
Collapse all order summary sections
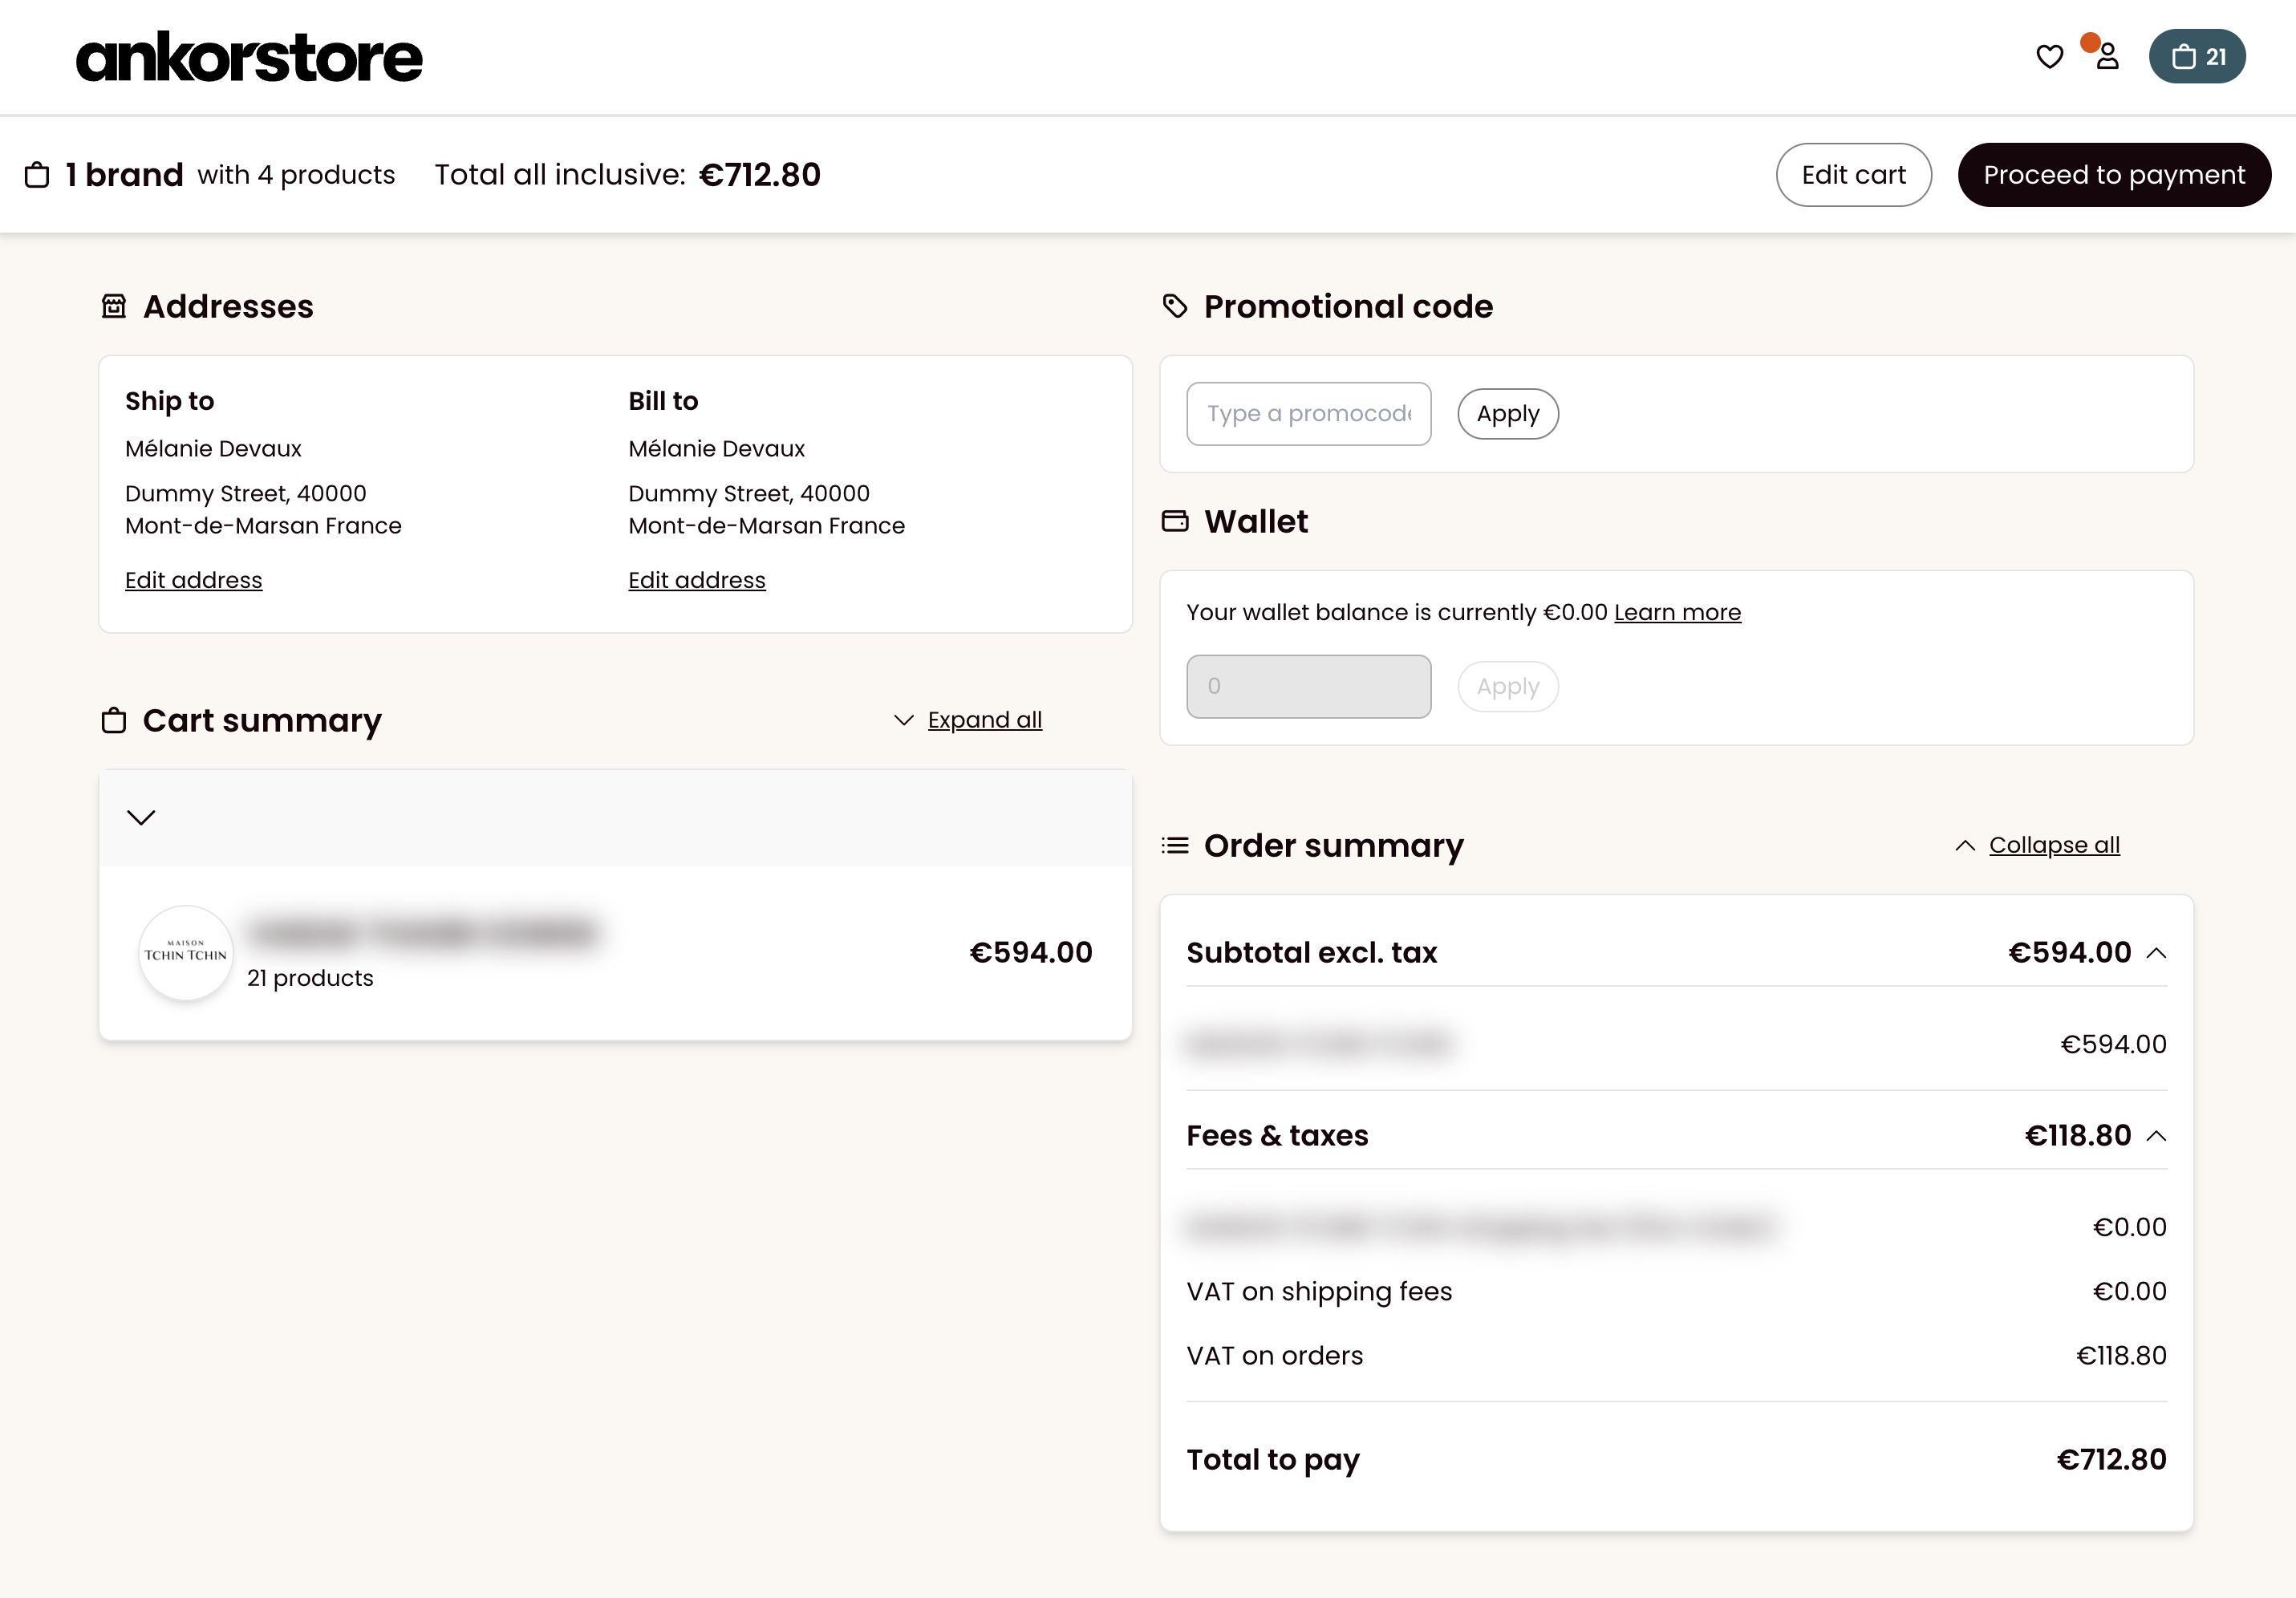2054,845
